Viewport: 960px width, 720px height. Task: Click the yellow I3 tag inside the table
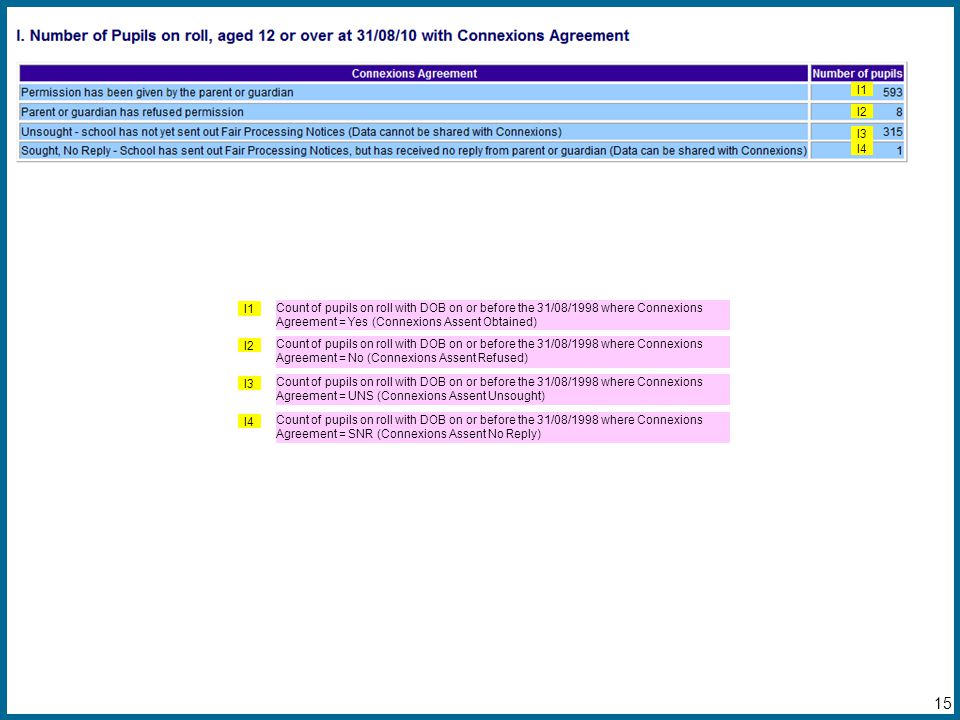(x=861, y=133)
